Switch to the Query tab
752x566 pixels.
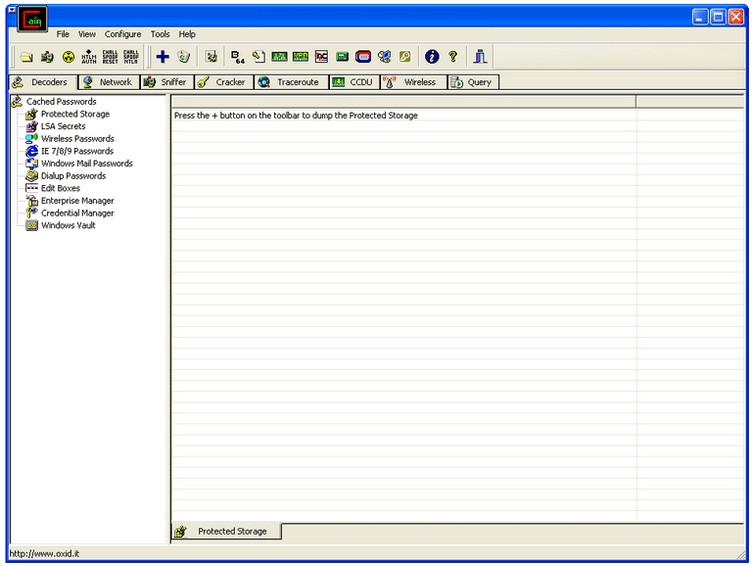click(473, 82)
